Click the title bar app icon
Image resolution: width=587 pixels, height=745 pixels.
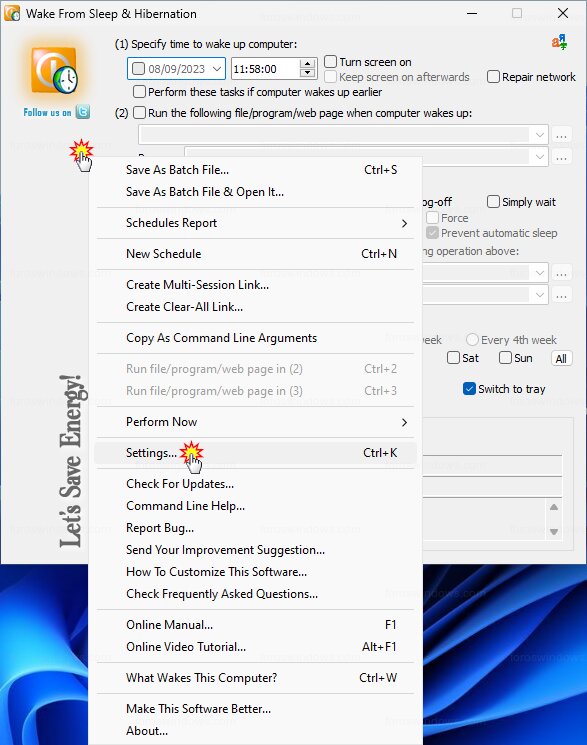click(x=12, y=13)
